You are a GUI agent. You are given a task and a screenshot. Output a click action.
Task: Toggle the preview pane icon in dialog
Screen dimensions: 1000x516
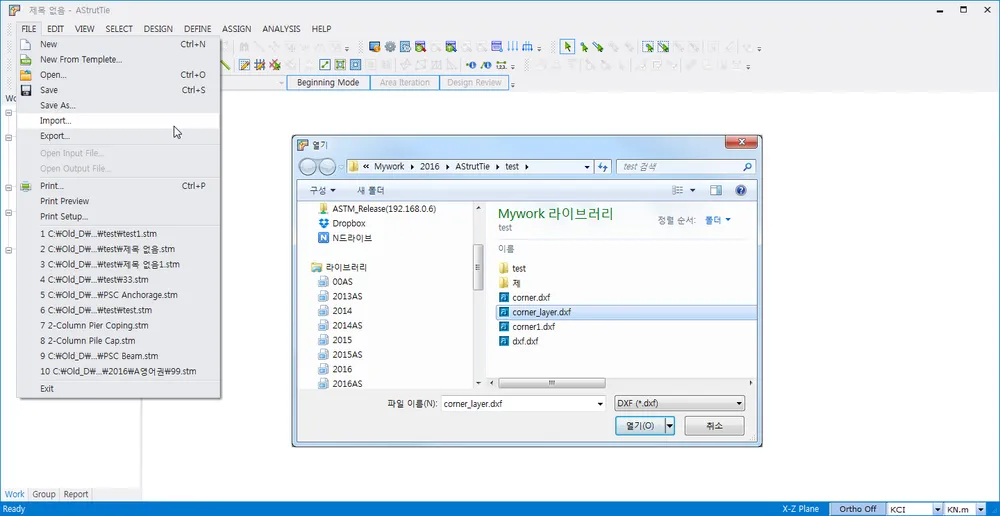tap(716, 190)
